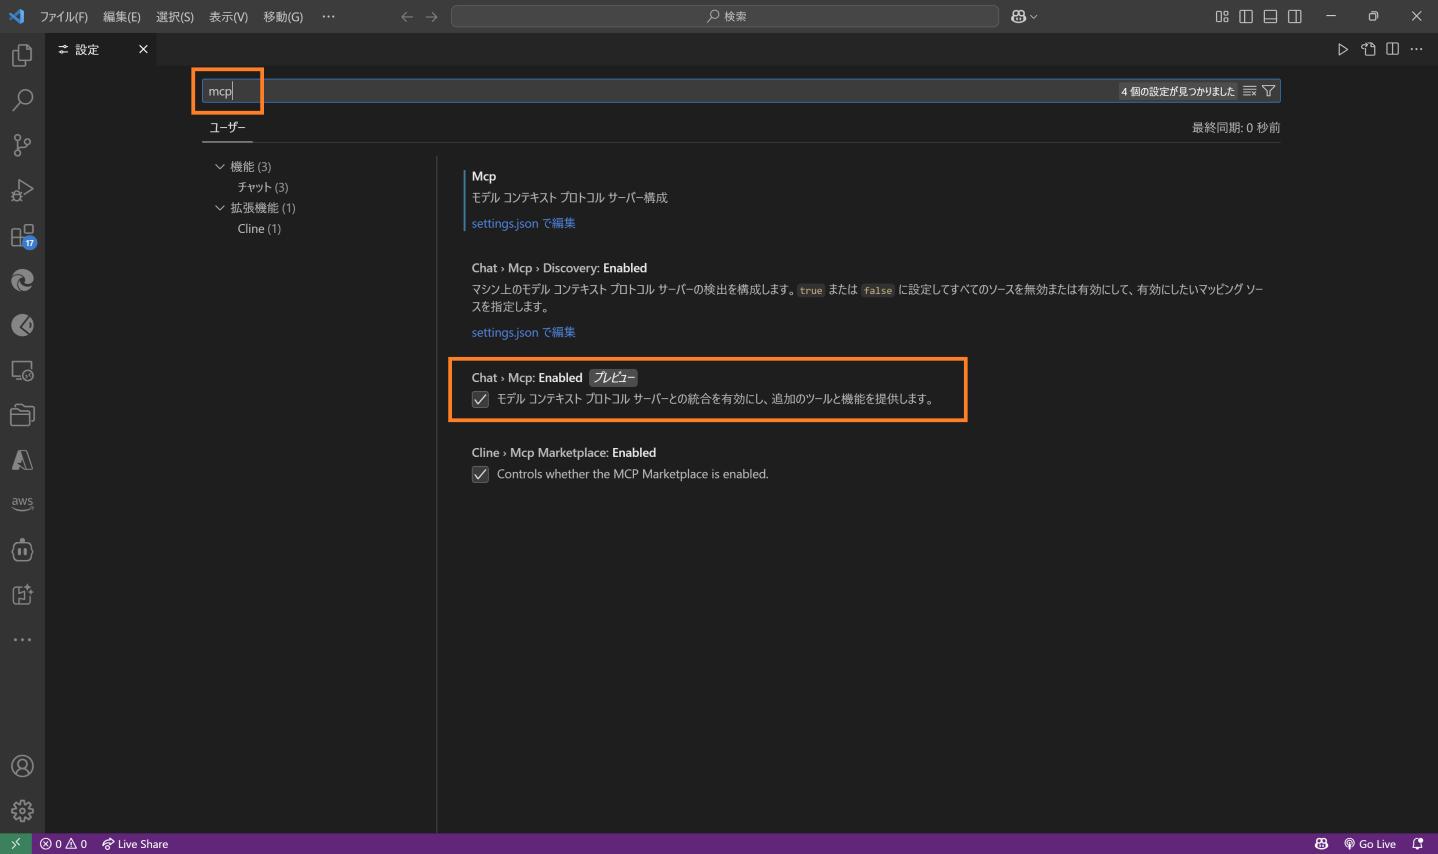Open Extensions view with badge
This screenshot has width=1438, height=854.
(x=22, y=236)
